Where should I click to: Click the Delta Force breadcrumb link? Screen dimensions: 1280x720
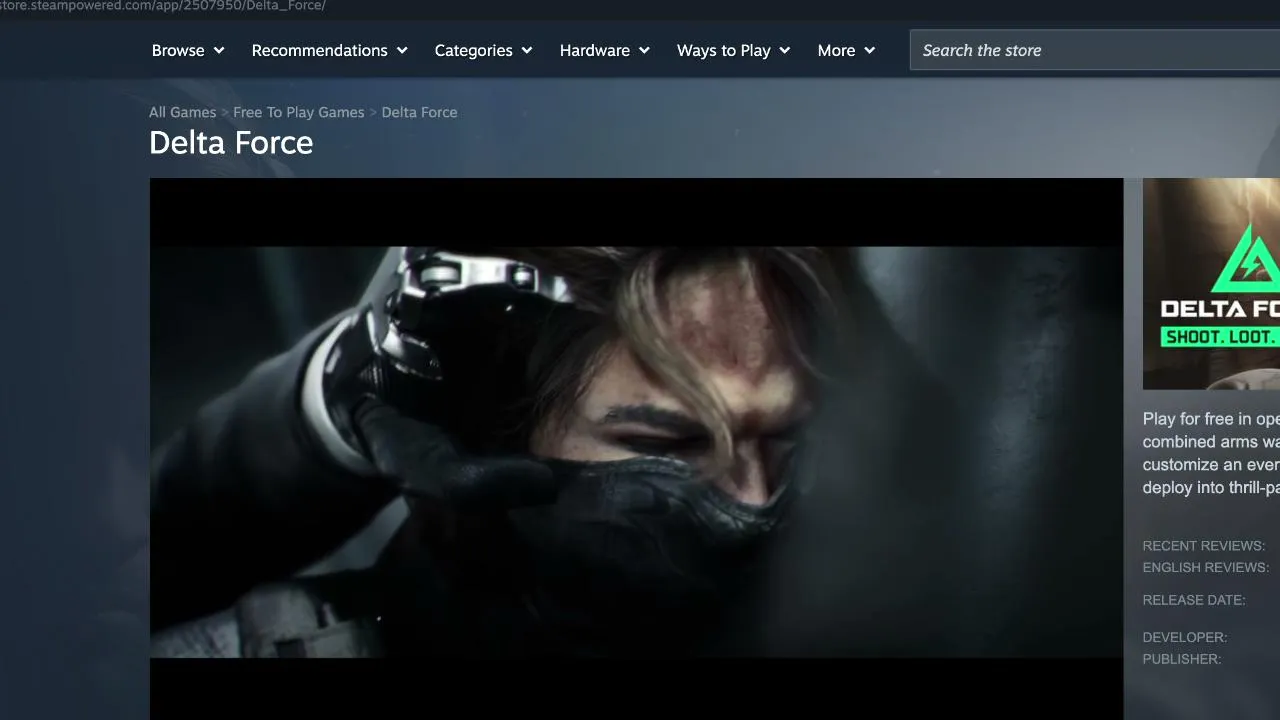click(420, 112)
